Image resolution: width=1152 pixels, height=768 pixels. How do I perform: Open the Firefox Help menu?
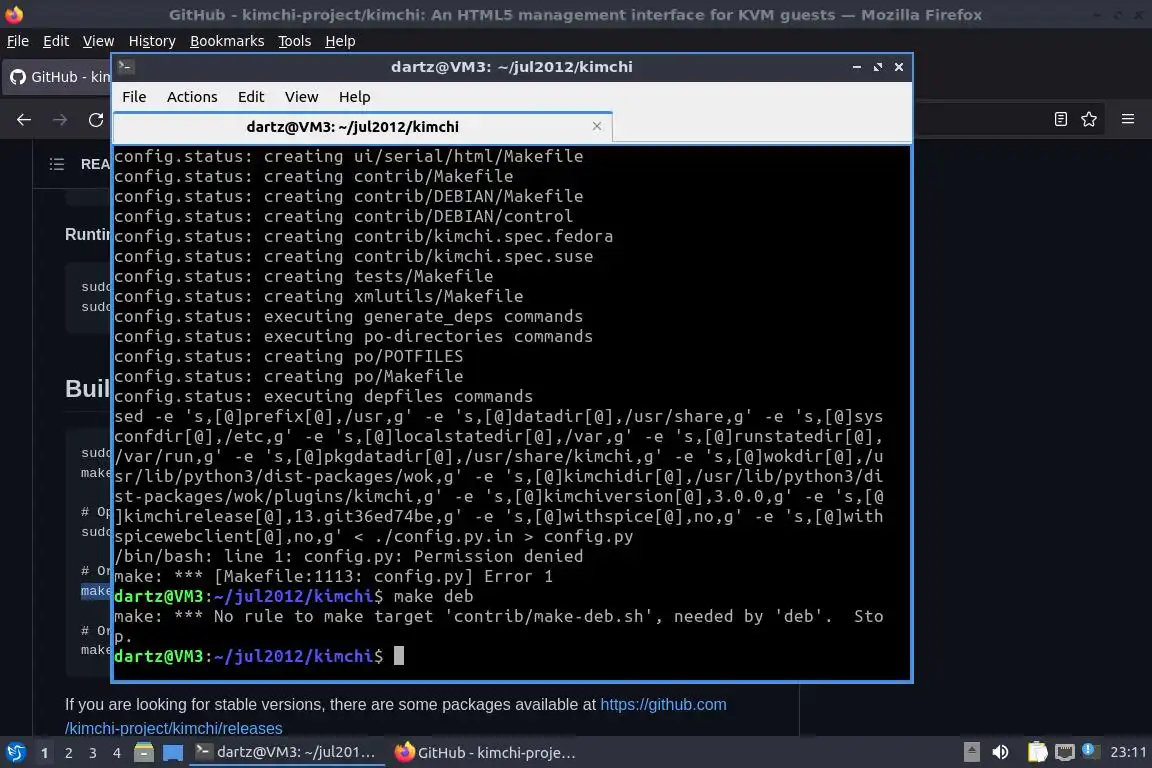click(x=340, y=41)
